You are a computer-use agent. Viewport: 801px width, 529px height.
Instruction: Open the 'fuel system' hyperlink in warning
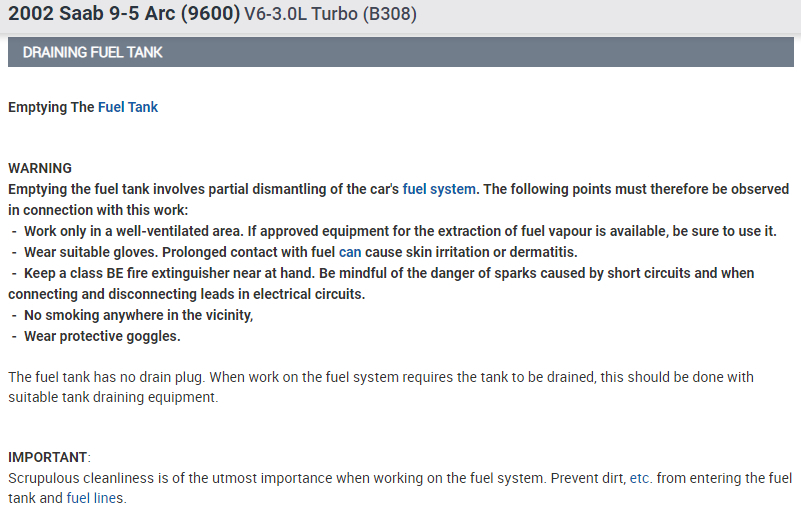[x=439, y=188]
